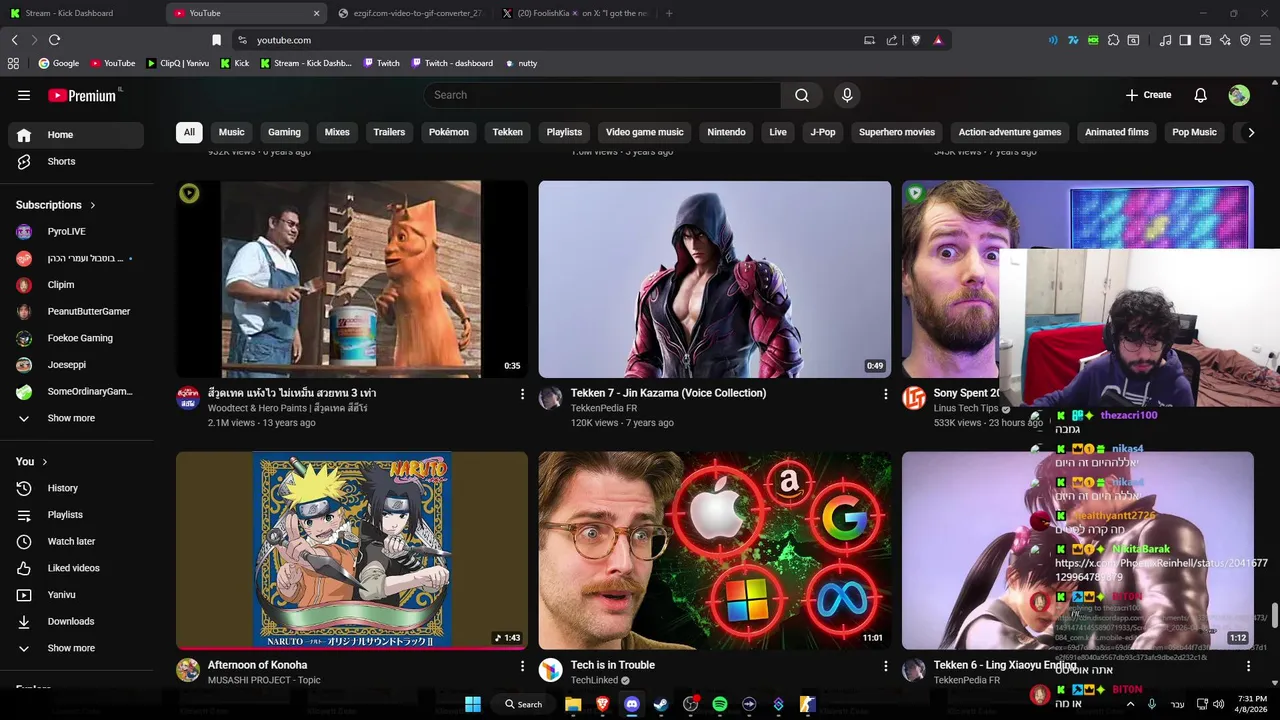The width and height of the screenshot is (1280, 720).
Task: Open Brave VPN shield icon
Action: [x=1245, y=40]
